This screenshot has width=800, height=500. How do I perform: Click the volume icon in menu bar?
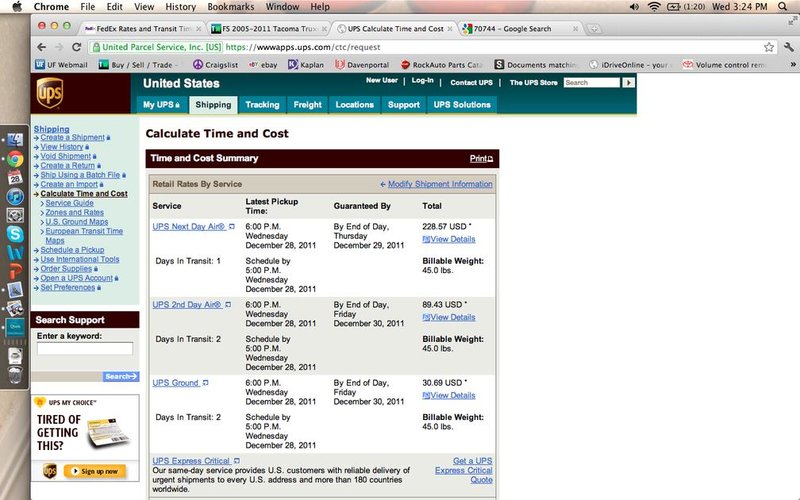(634, 7)
